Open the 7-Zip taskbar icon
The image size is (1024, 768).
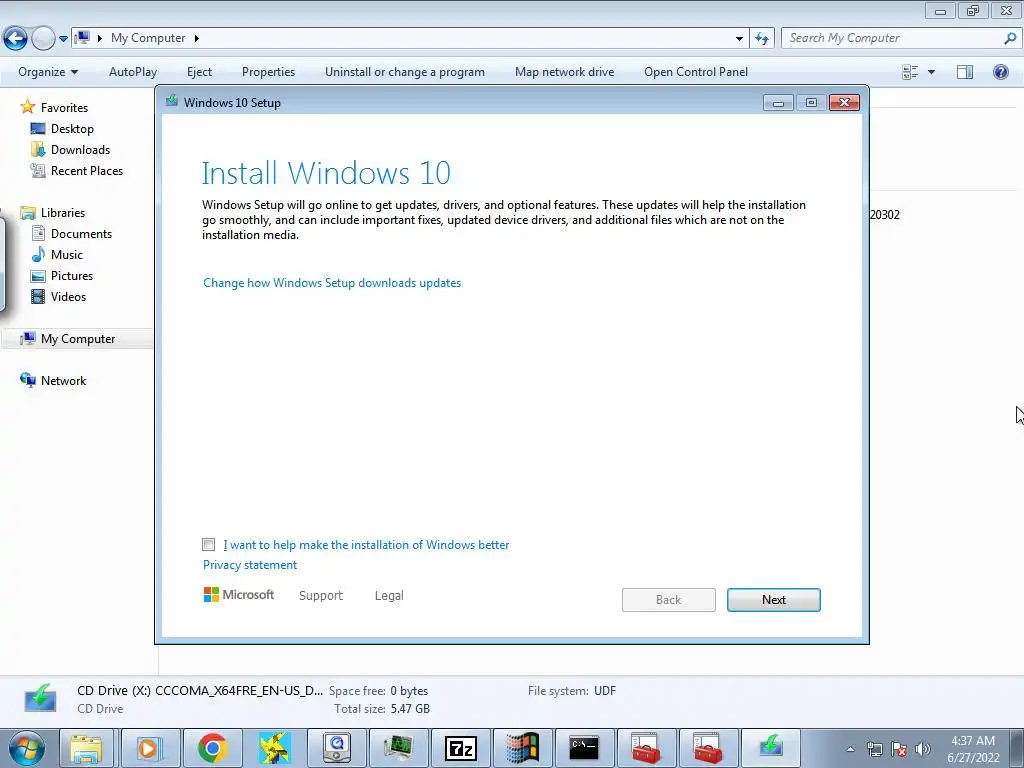460,748
